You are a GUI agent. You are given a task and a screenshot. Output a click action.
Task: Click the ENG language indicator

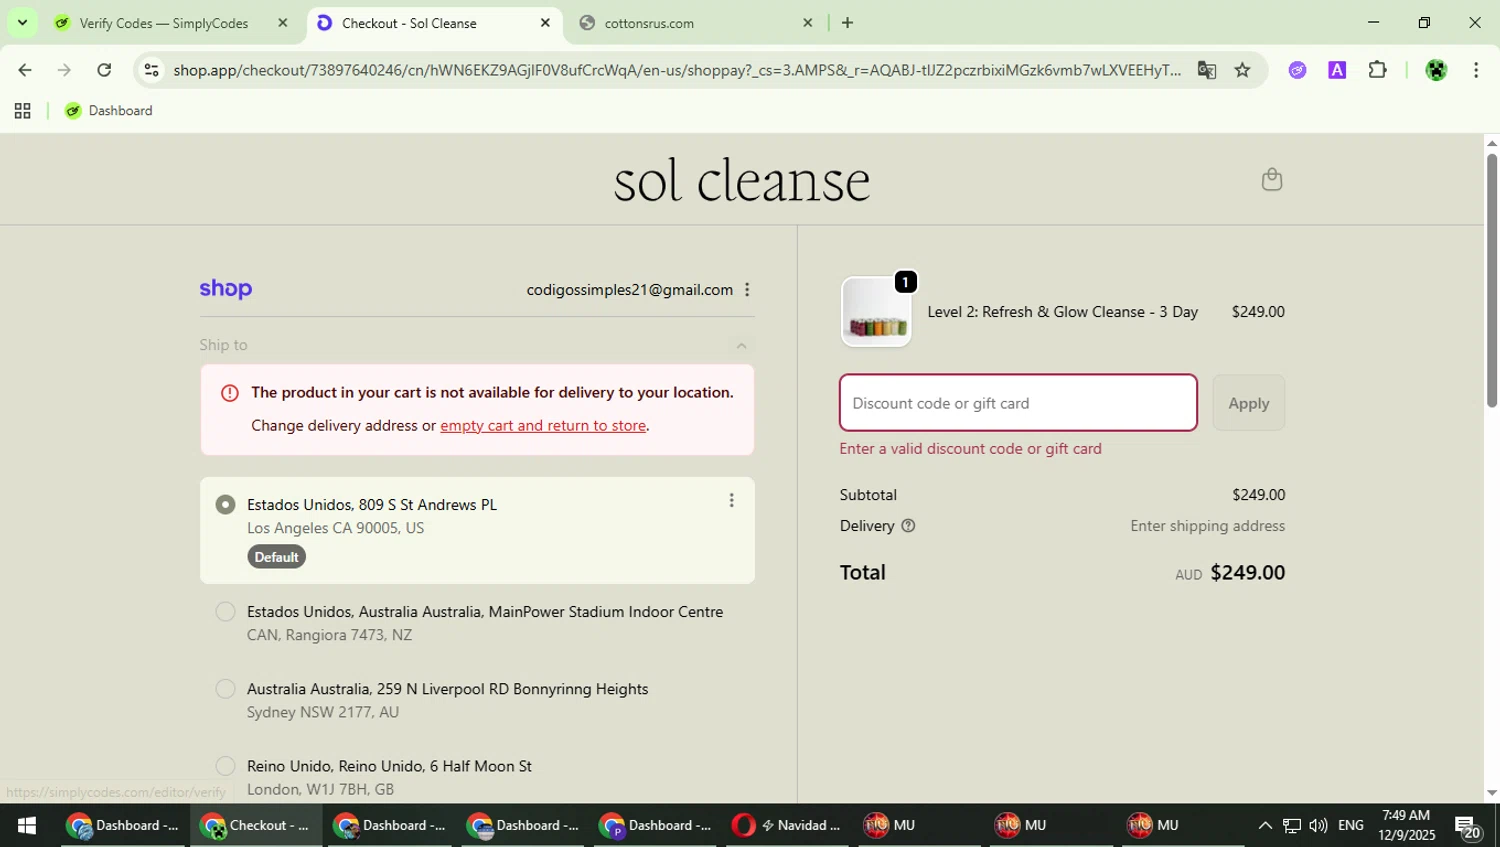tap(1351, 826)
